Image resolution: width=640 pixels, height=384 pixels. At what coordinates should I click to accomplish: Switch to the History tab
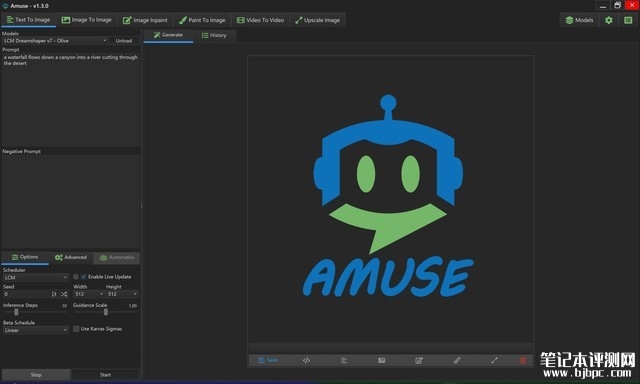point(214,35)
